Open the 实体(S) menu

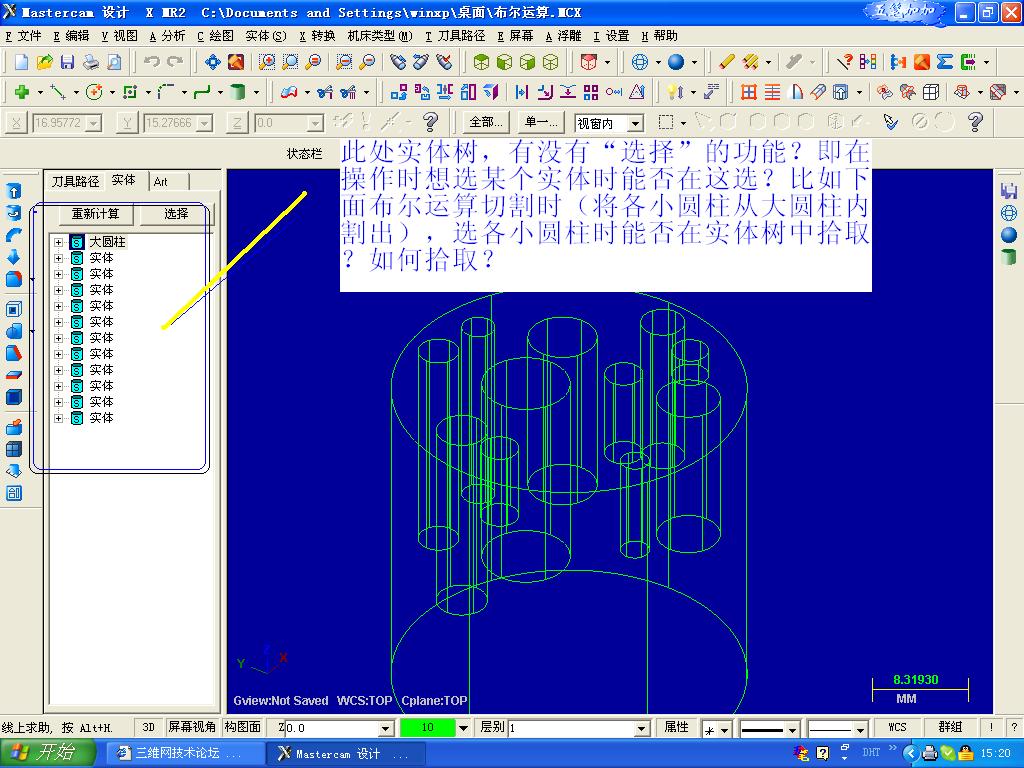coord(266,36)
